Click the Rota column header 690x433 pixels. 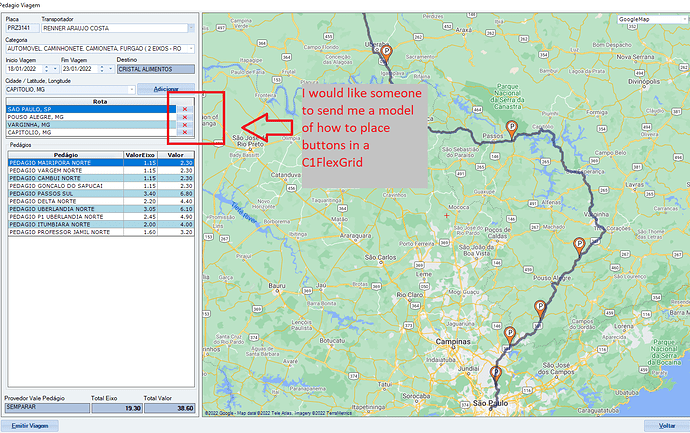[x=100, y=102]
